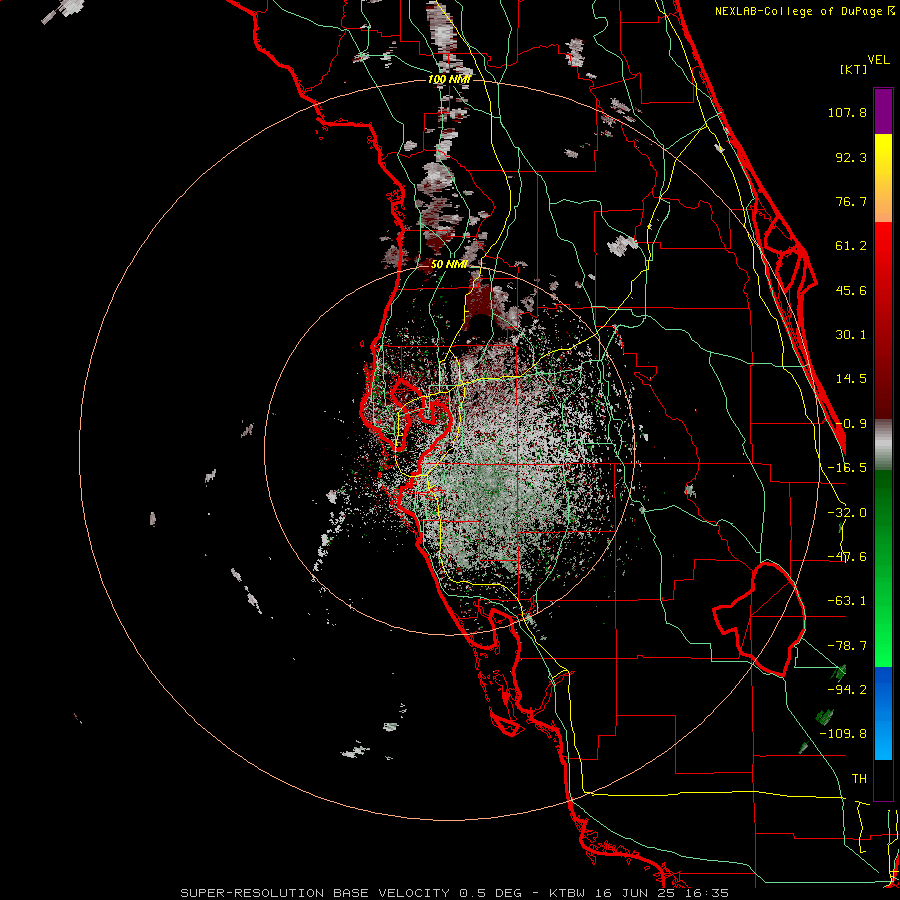
Task: Click the TH label on color scale
Action: (859, 779)
